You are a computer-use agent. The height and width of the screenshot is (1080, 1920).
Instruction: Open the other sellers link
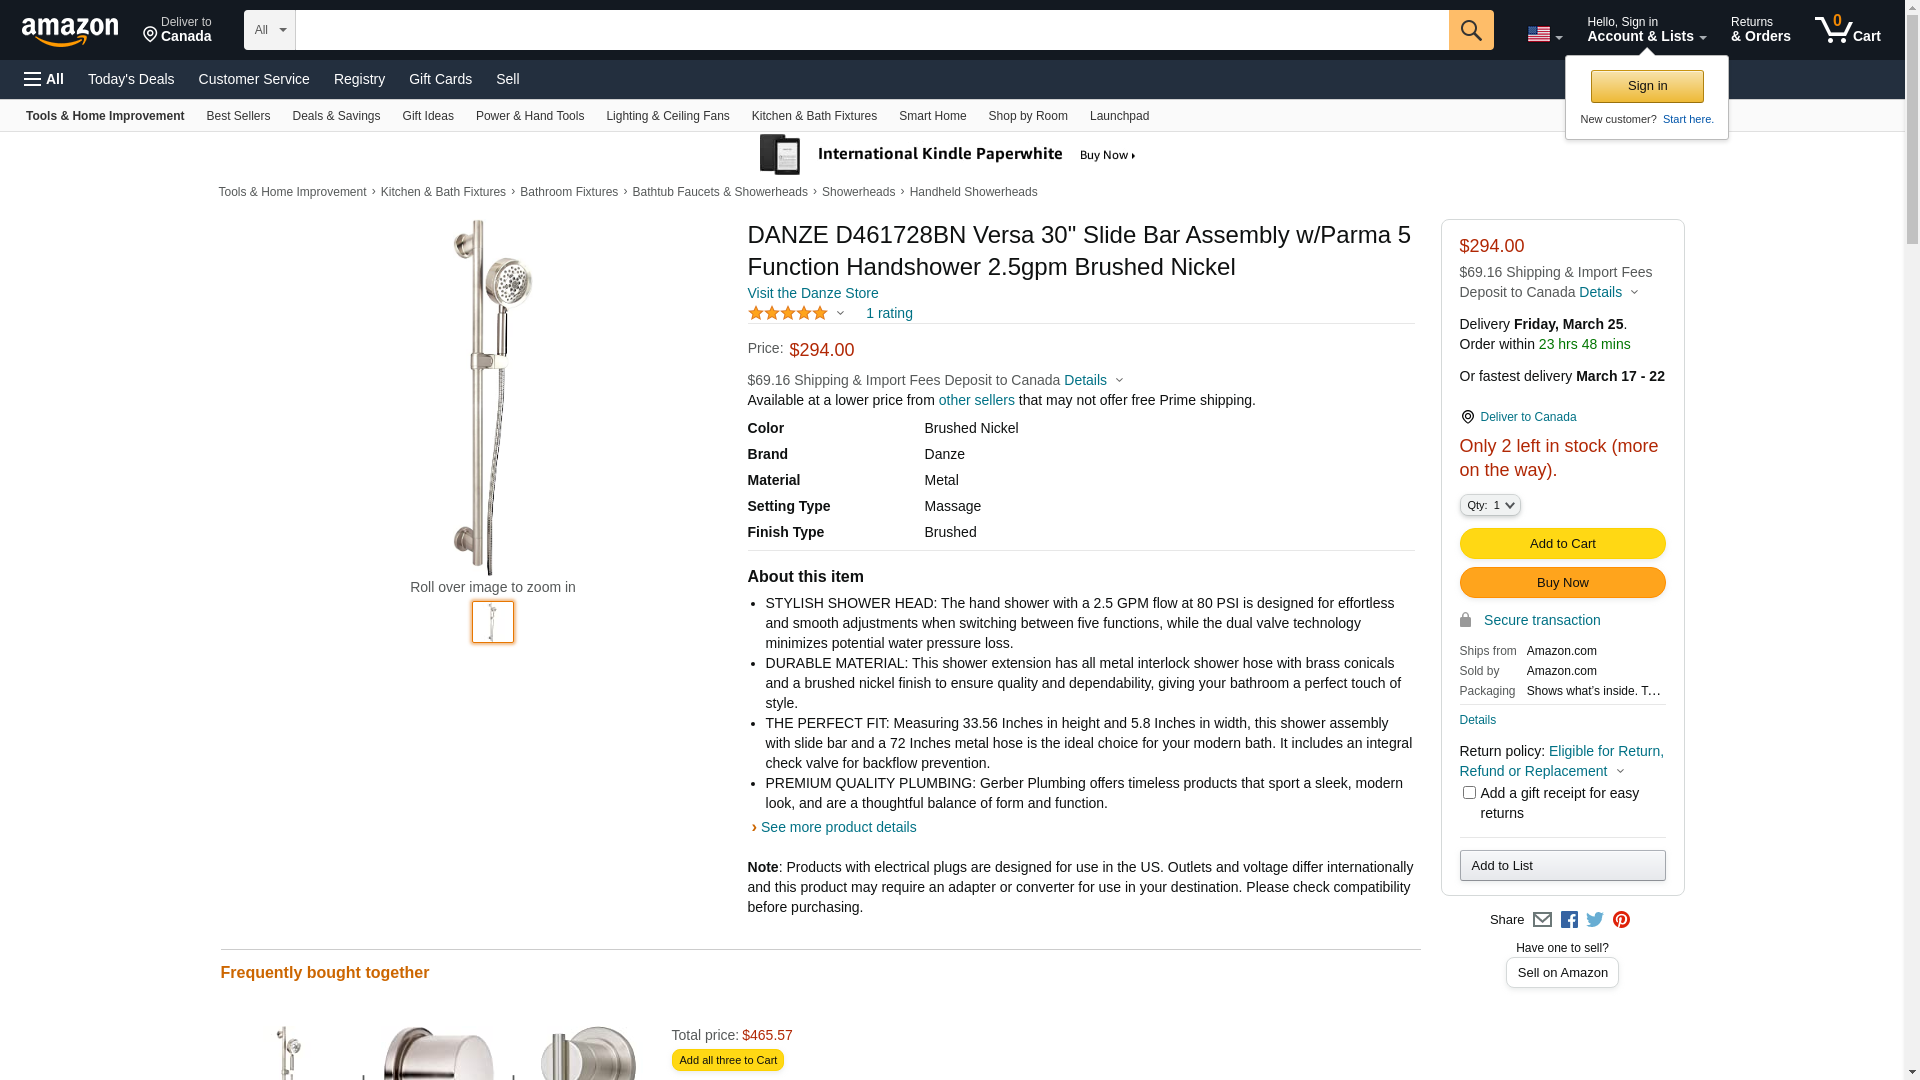tap(976, 400)
